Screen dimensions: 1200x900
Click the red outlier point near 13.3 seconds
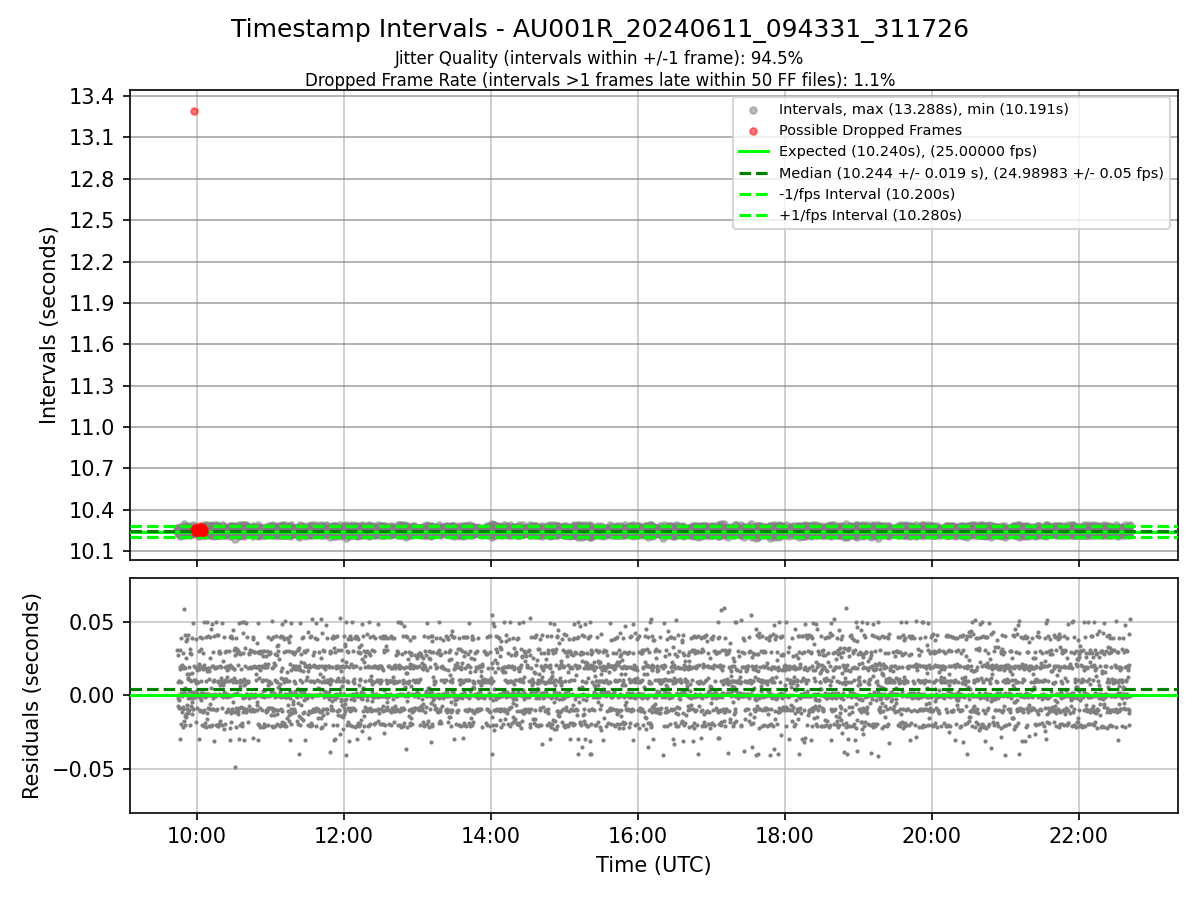[x=194, y=111]
